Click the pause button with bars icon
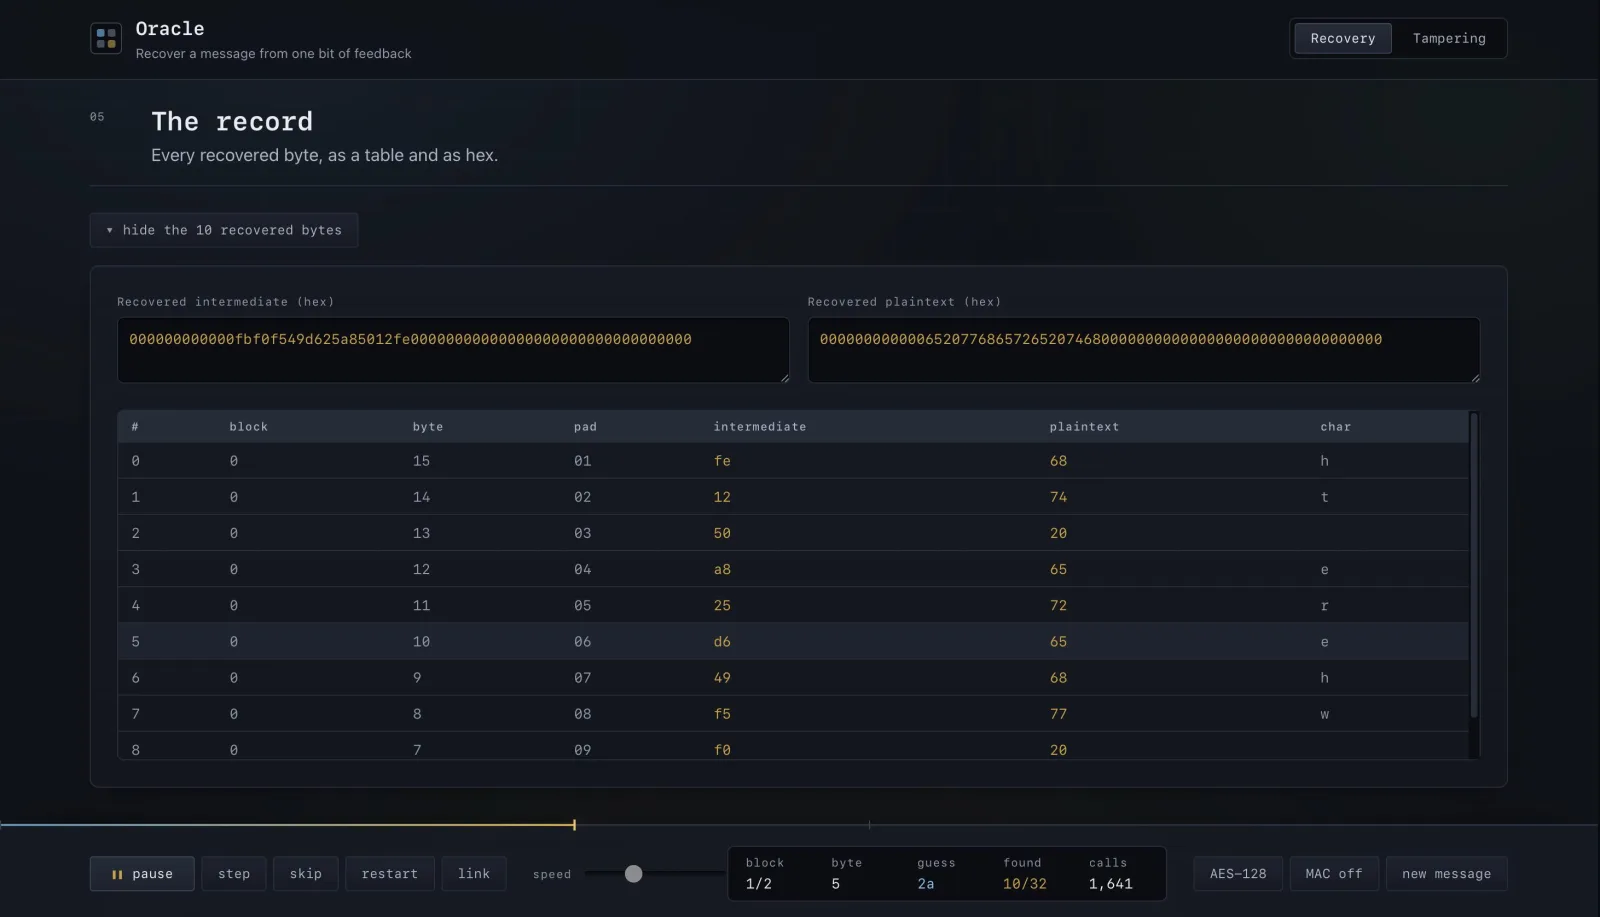Viewport: 1600px width, 917px height. click(142, 874)
